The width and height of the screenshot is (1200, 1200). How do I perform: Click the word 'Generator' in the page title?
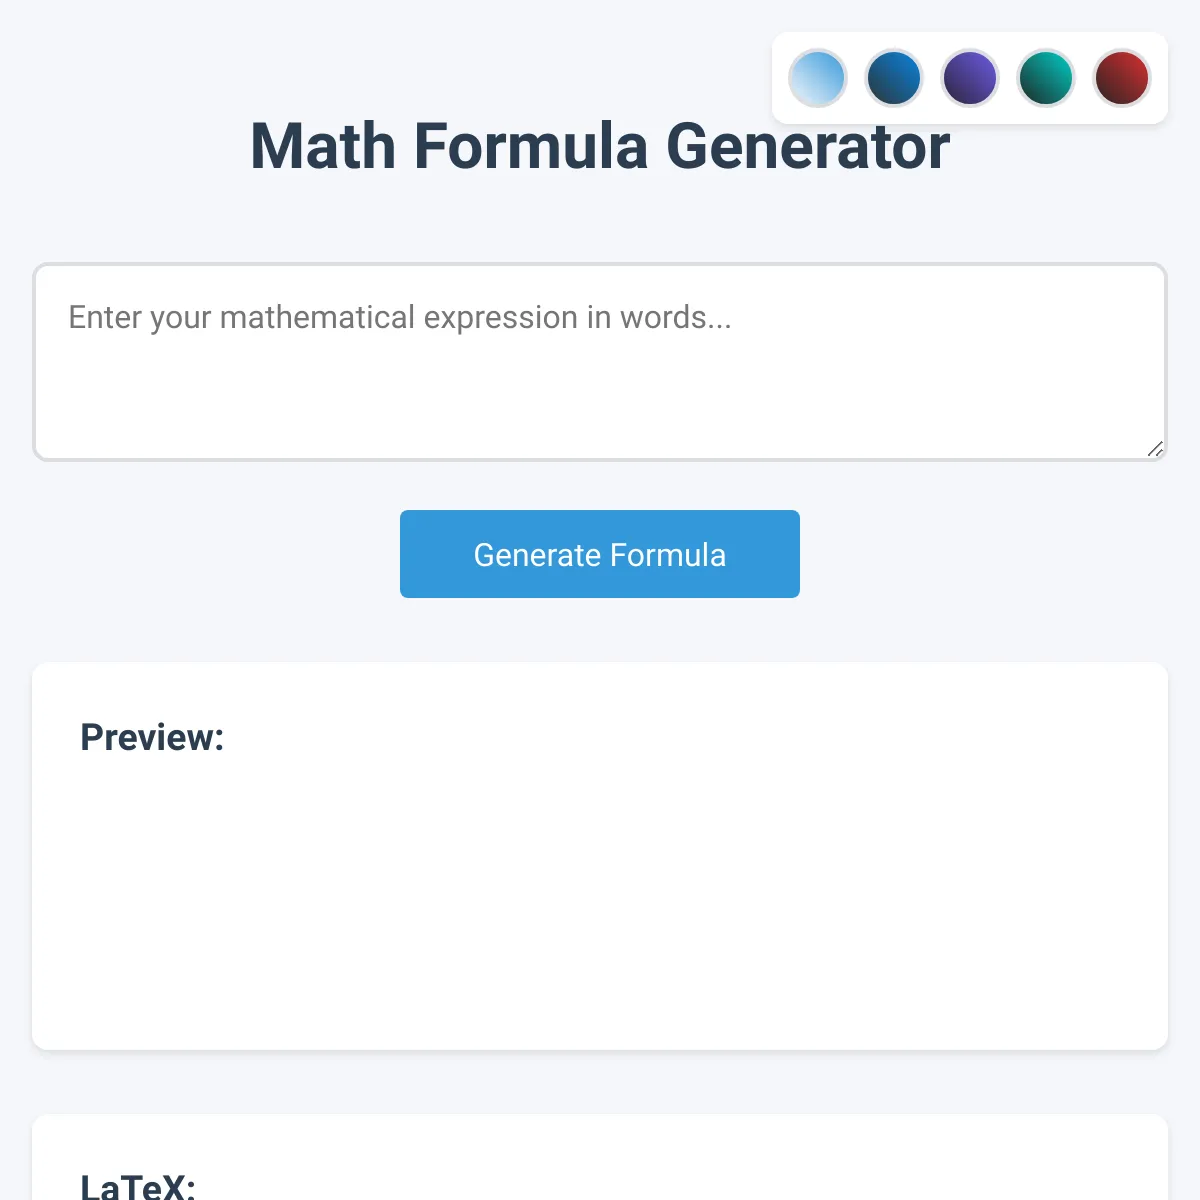[807, 146]
